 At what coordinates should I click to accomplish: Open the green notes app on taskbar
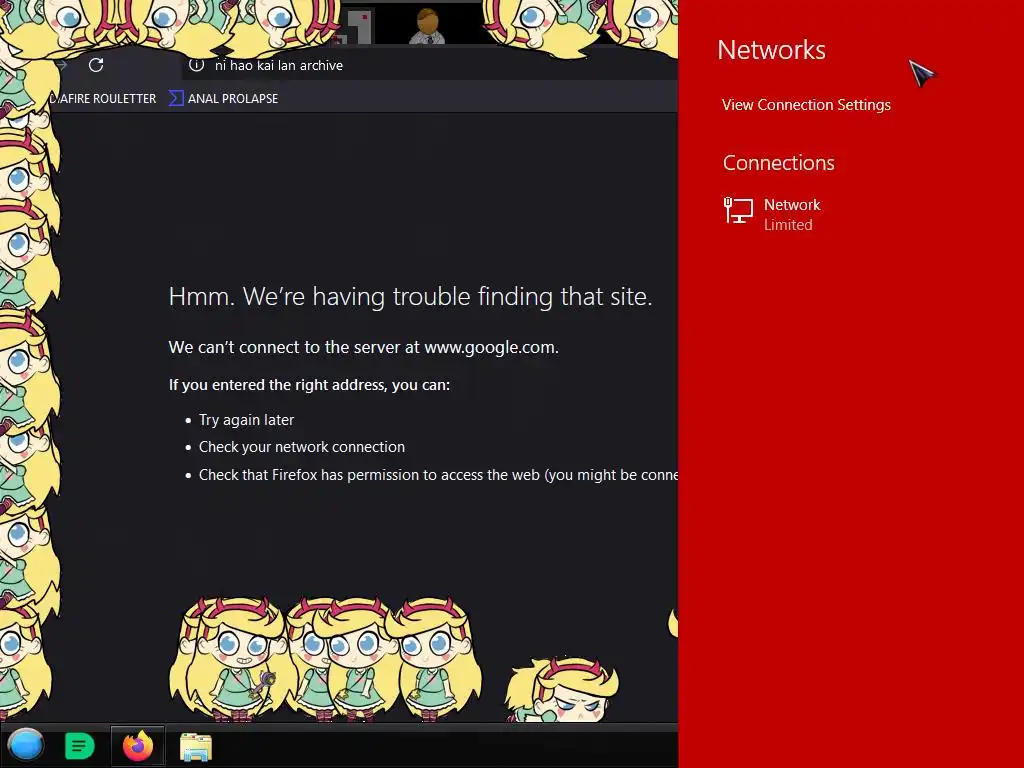coord(80,746)
